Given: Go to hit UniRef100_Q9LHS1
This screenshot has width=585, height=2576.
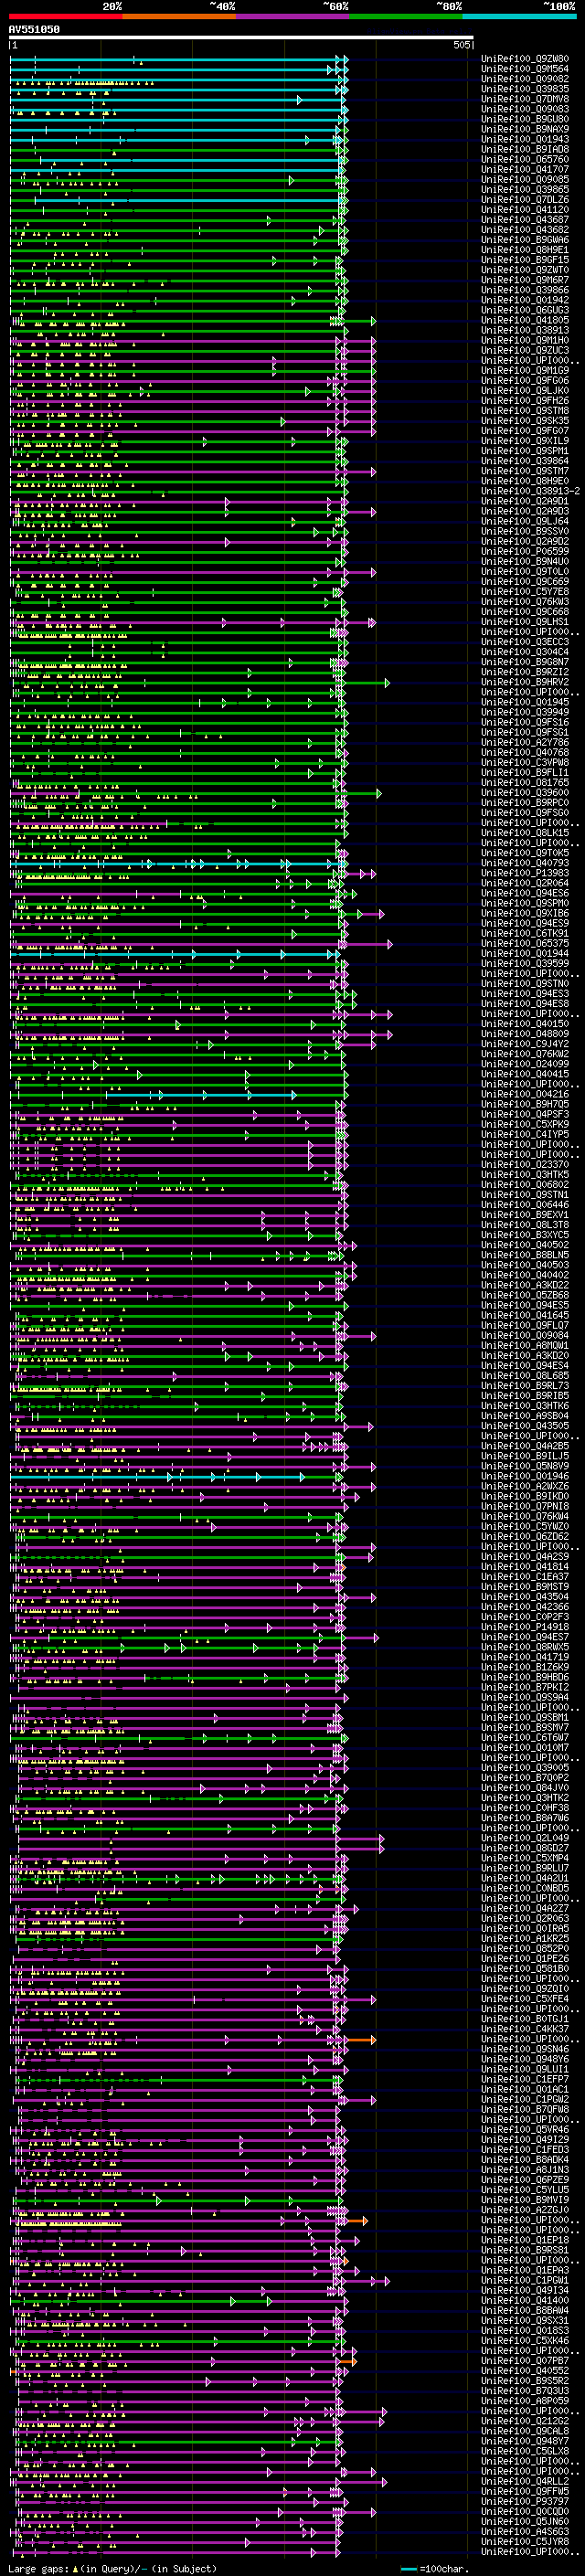Looking at the screenshot, I should coord(525,621).
